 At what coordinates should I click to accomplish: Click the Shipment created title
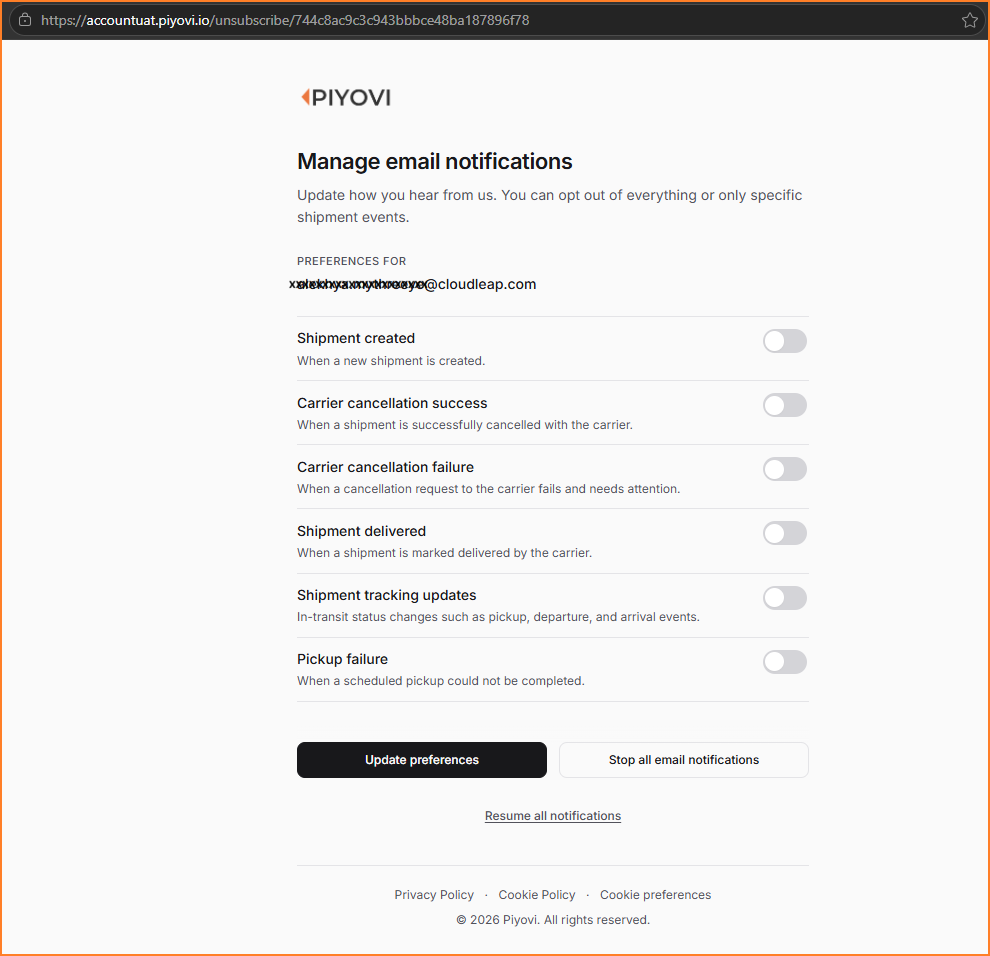point(356,338)
